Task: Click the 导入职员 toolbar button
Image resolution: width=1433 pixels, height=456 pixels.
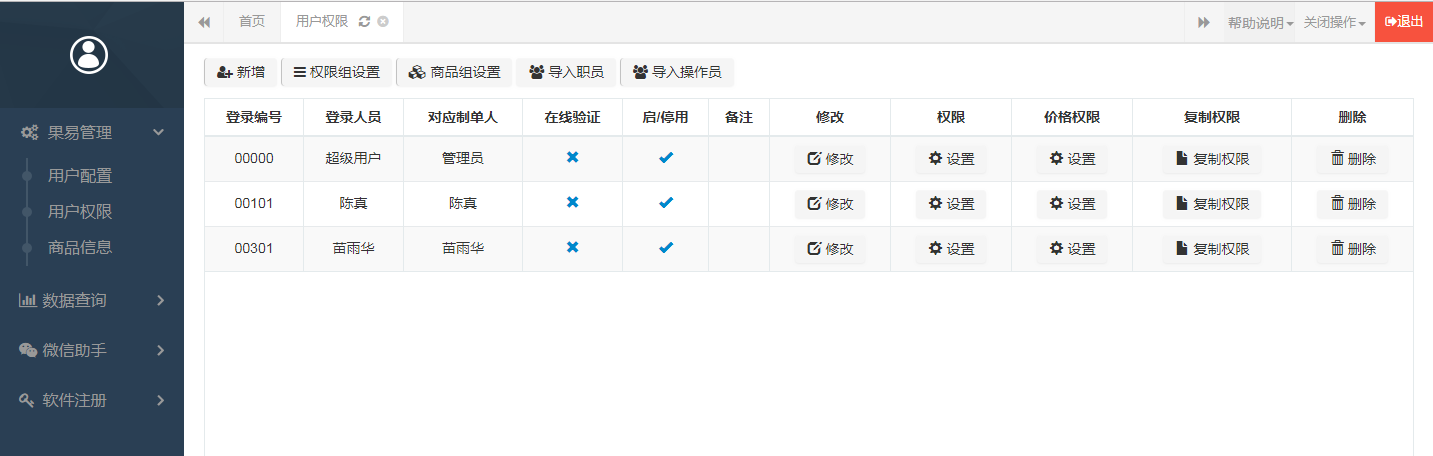Action: [x=567, y=72]
